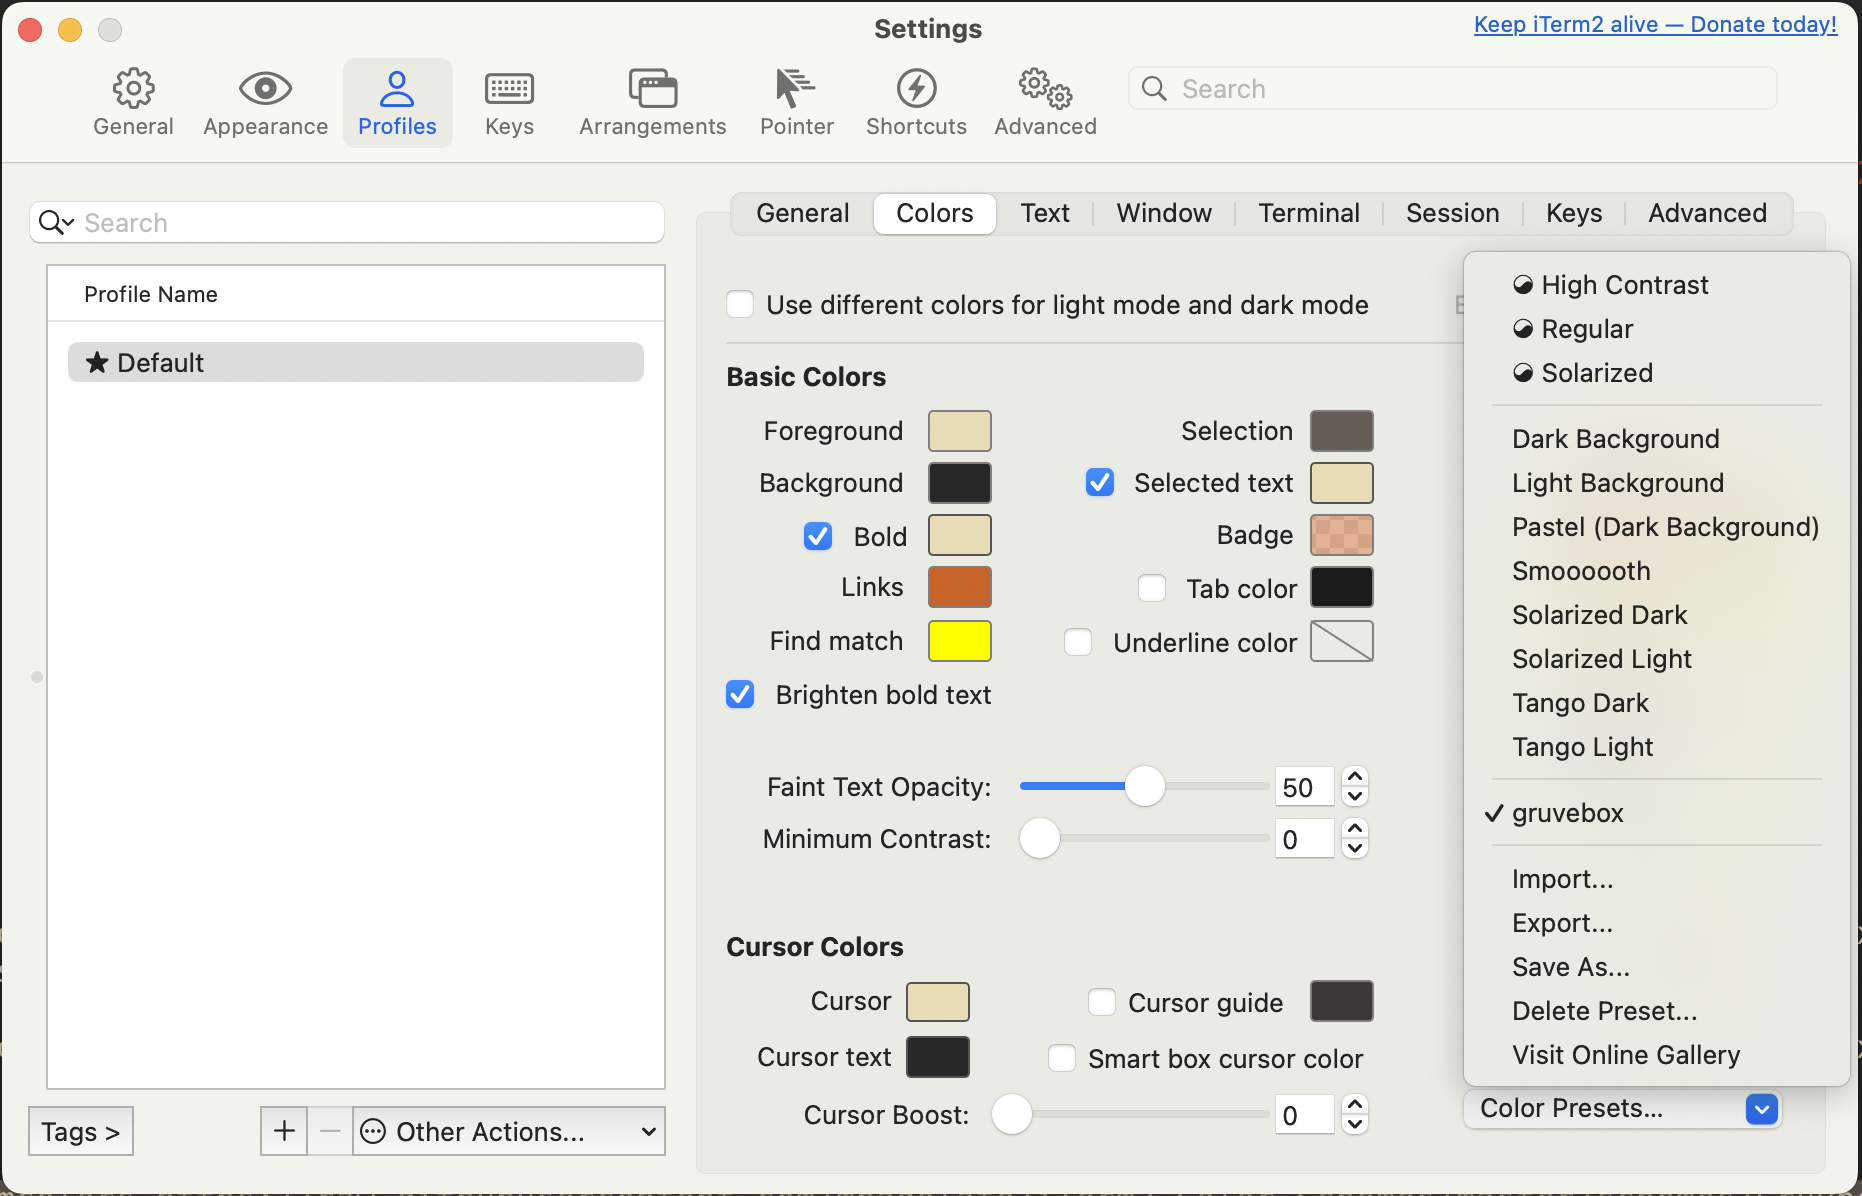
Task: Click the Donate today link
Action: (x=1654, y=24)
